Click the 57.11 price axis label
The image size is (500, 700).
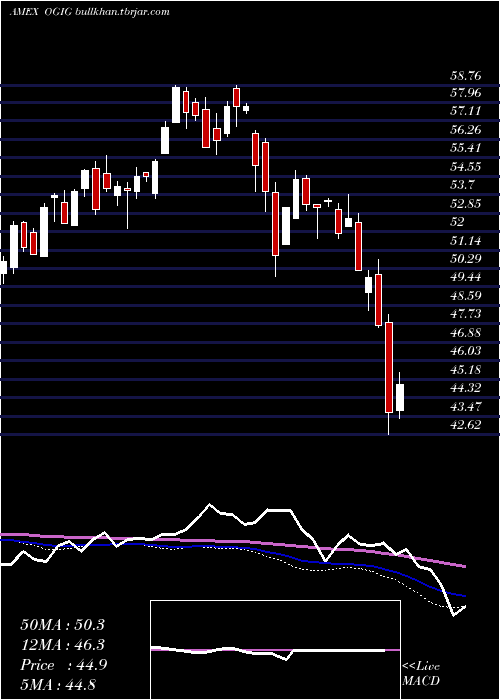tap(465, 112)
